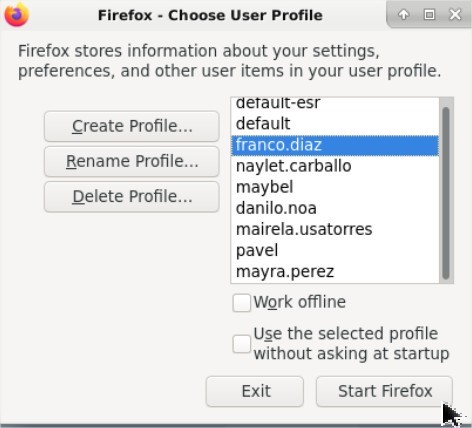The height and width of the screenshot is (428, 472).
Task: Select the franco.diaz profile
Action: click(335, 145)
